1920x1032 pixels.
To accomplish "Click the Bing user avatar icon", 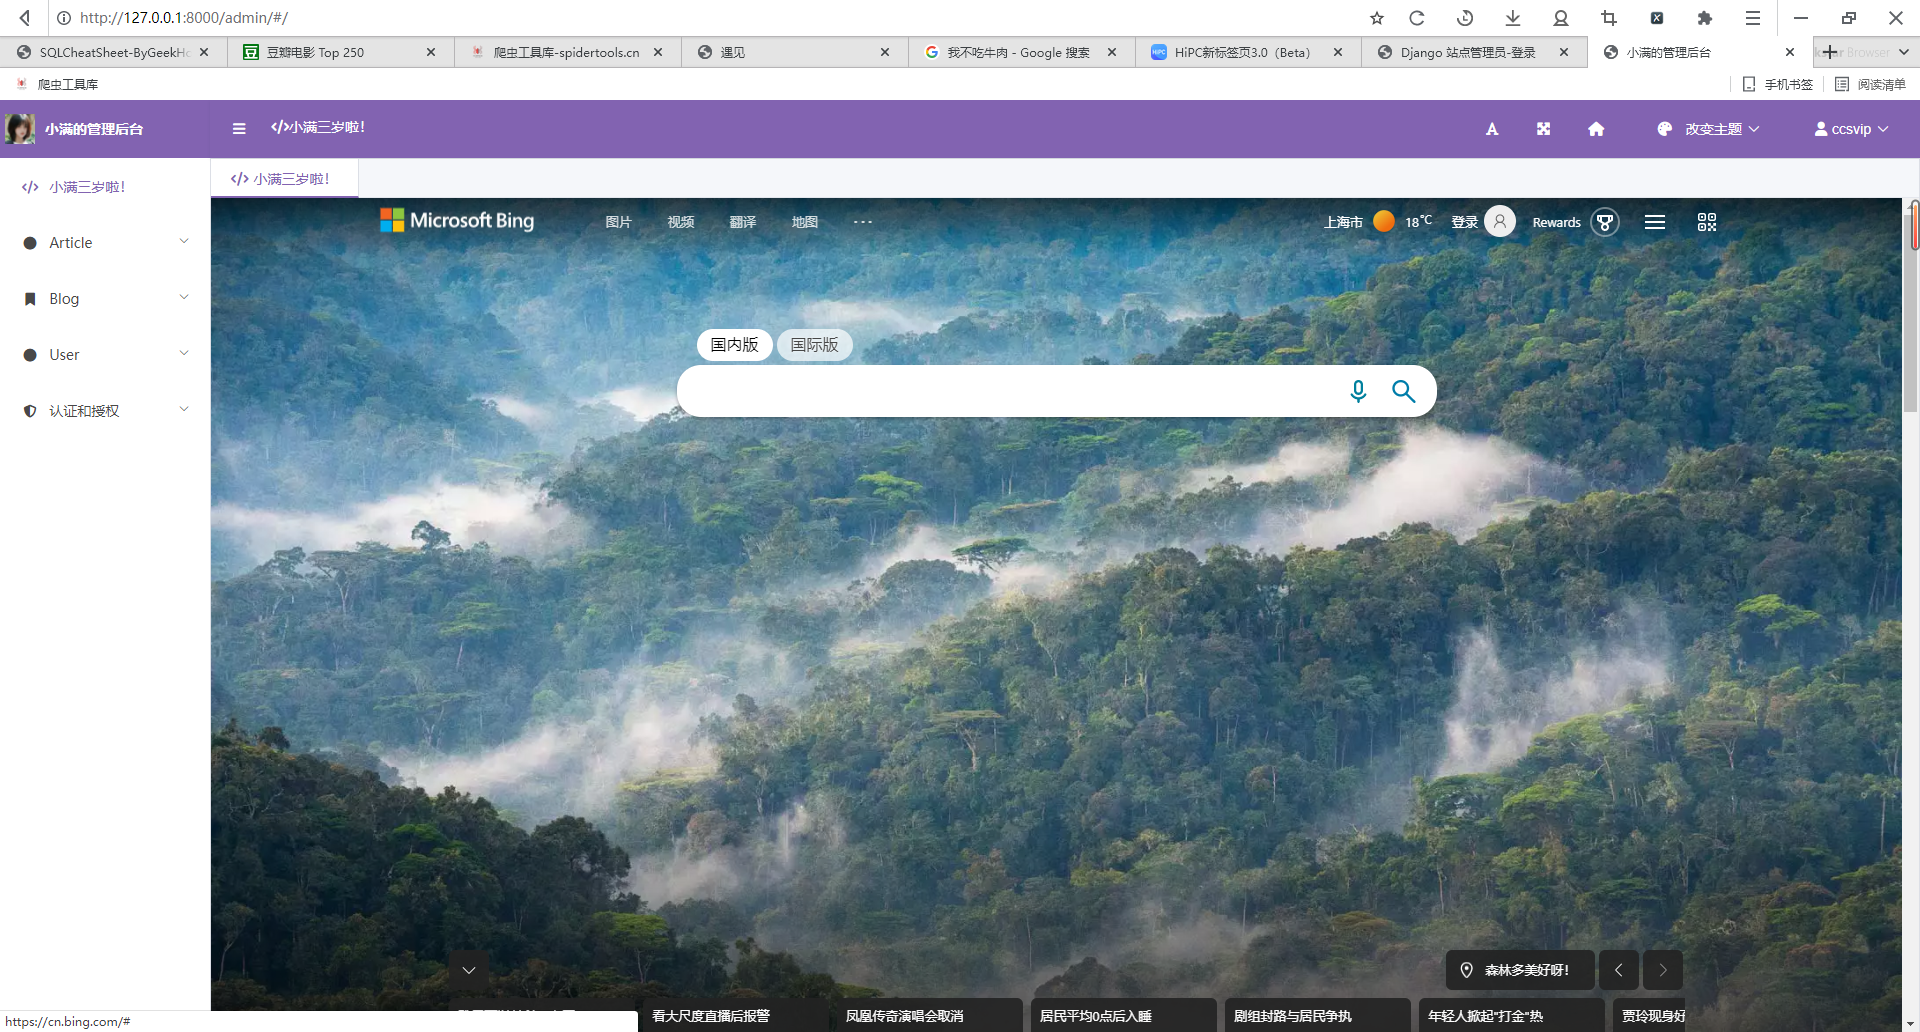I will click(1500, 221).
